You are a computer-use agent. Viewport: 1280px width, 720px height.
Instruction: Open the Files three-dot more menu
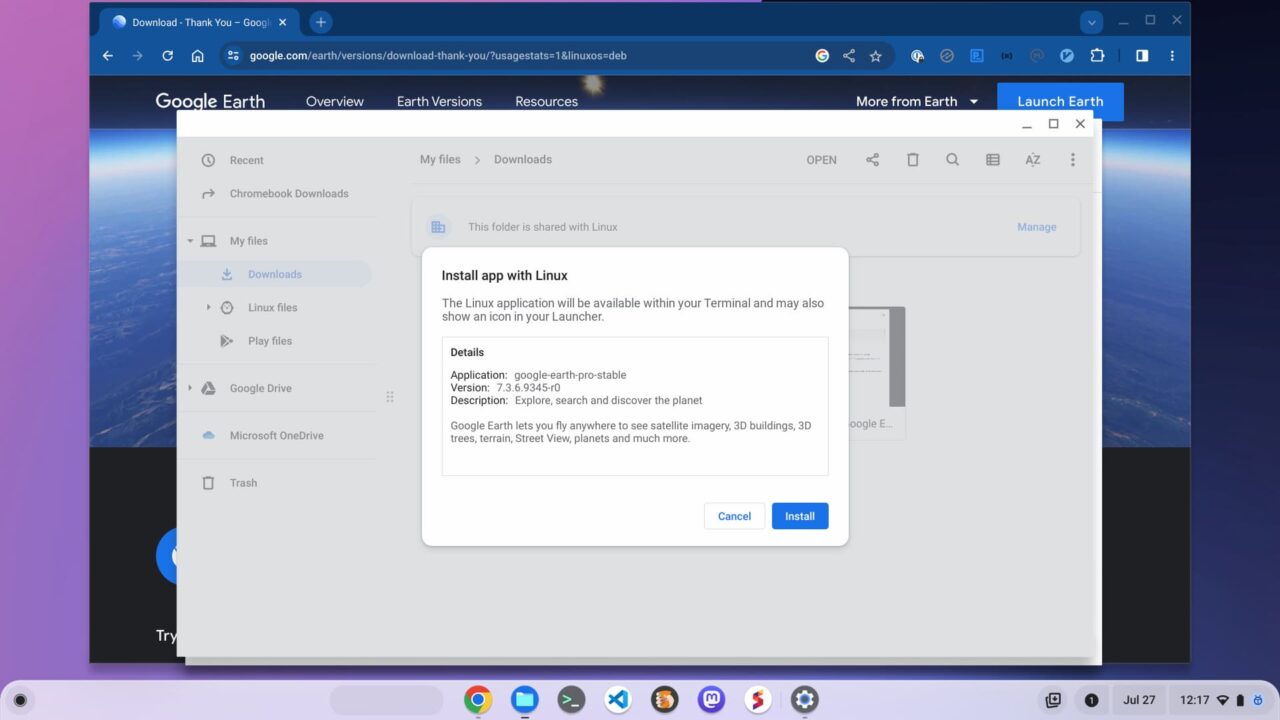coord(1072,160)
